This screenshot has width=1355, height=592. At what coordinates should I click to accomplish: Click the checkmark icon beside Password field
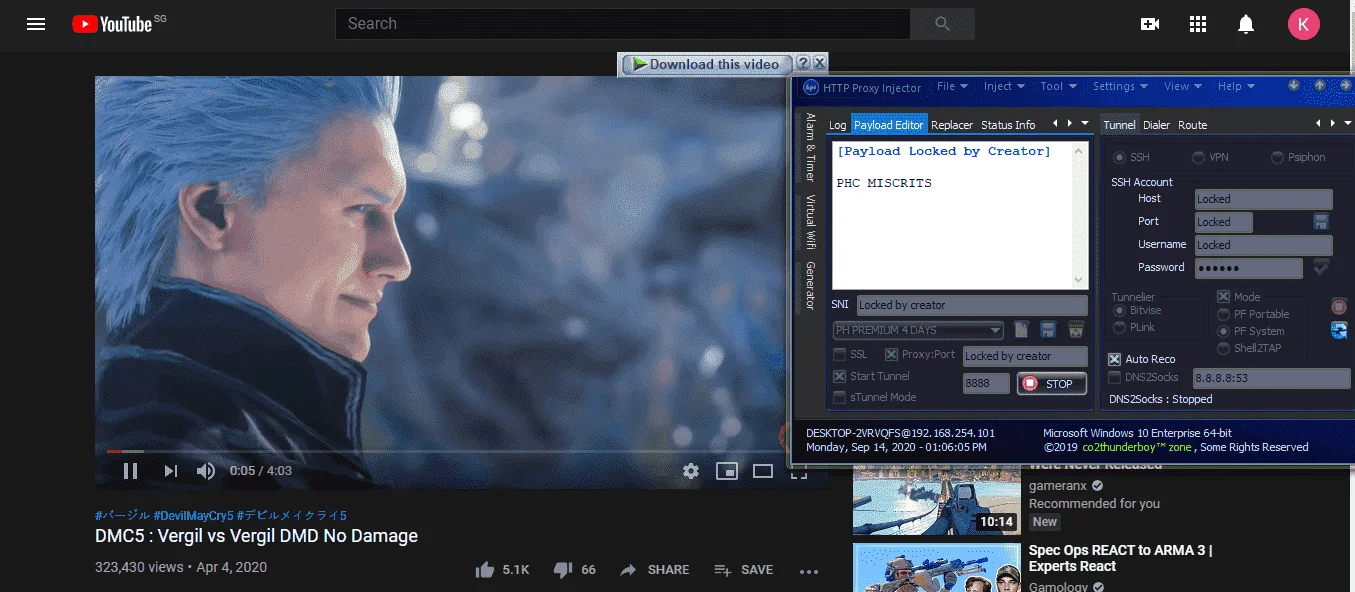1321,267
